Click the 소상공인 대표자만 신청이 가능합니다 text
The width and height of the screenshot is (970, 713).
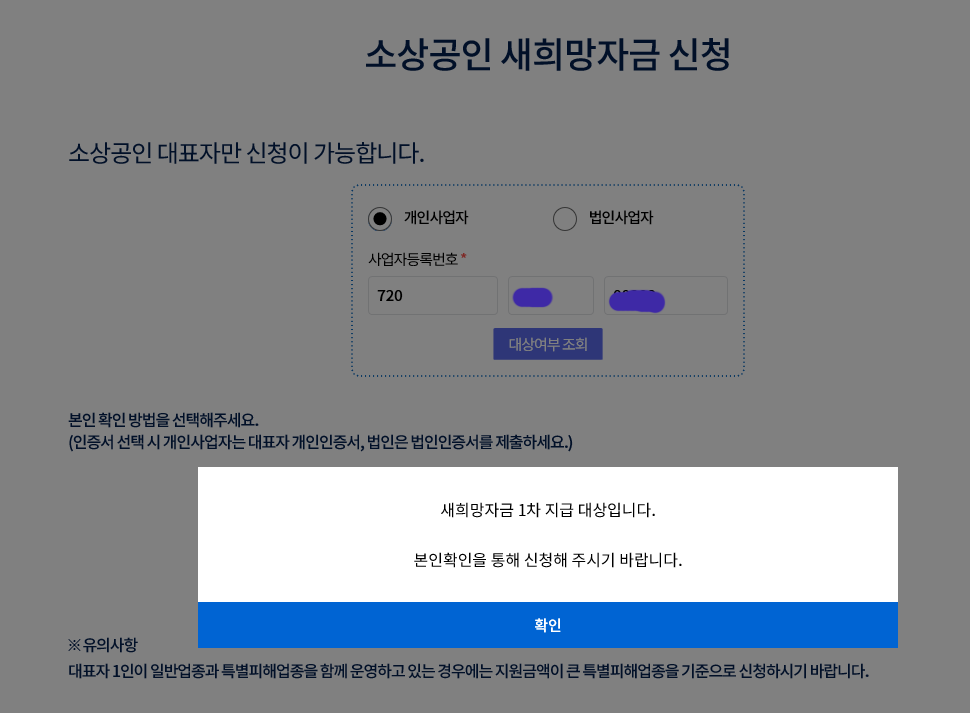(x=246, y=153)
